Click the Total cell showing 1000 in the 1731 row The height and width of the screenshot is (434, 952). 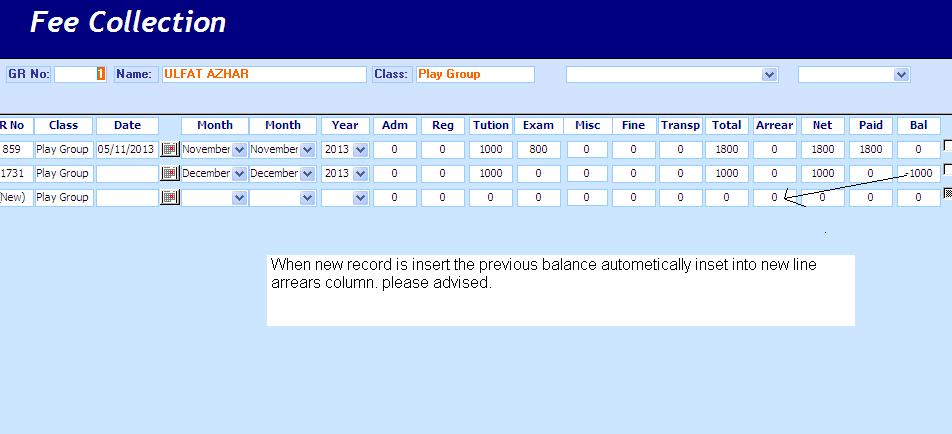pos(727,174)
